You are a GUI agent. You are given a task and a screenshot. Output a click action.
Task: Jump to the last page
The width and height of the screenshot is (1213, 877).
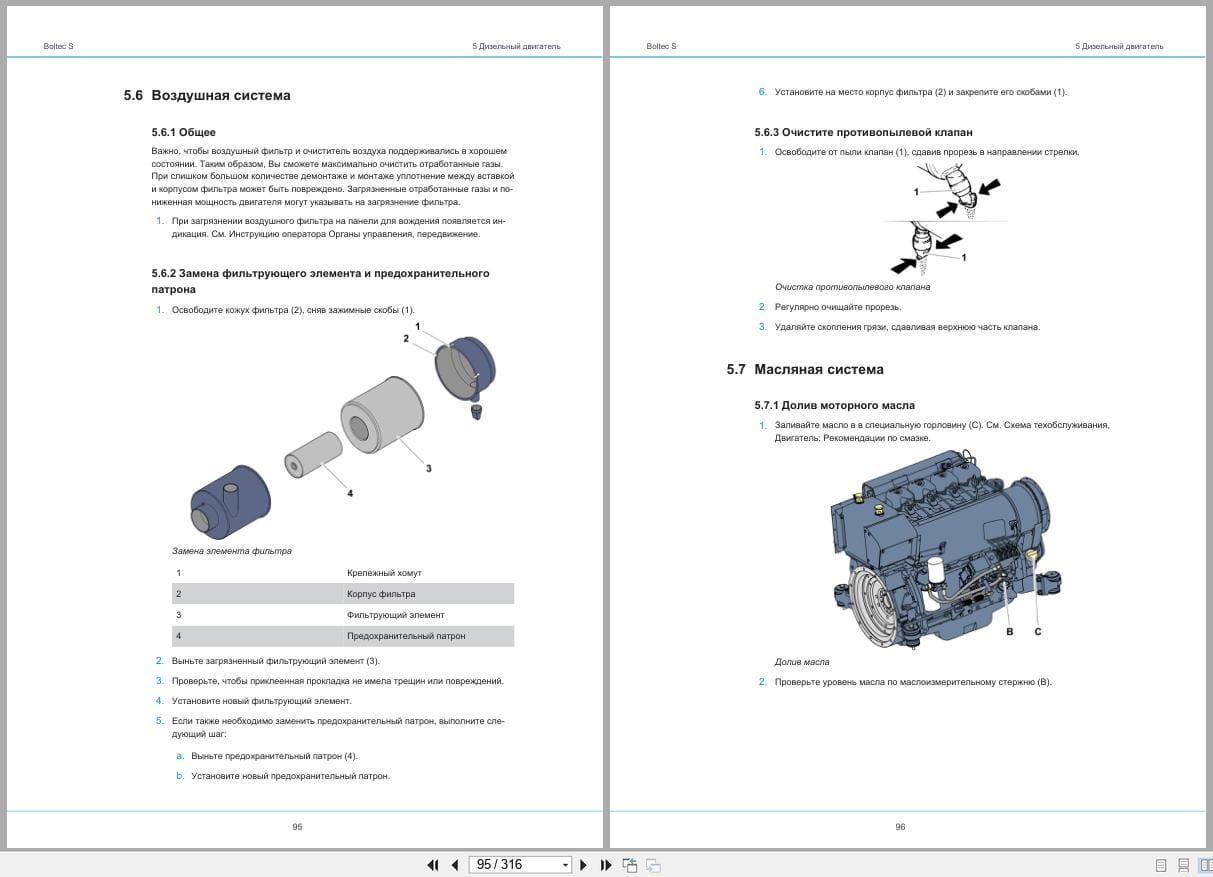tap(604, 864)
